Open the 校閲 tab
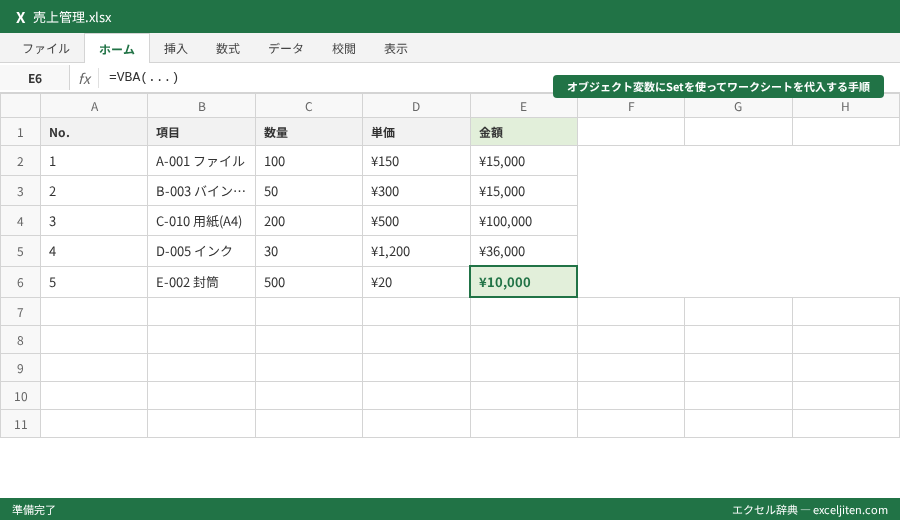The width and height of the screenshot is (900, 520). pos(344,48)
